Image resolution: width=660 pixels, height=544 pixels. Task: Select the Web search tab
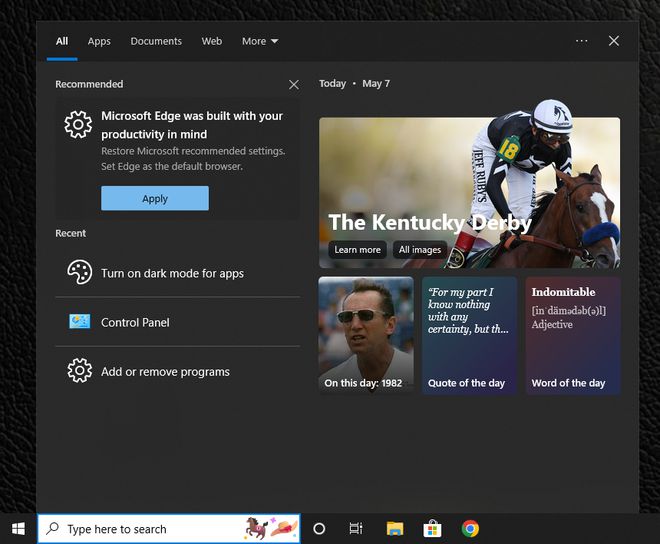pyautogui.click(x=212, y=41)
